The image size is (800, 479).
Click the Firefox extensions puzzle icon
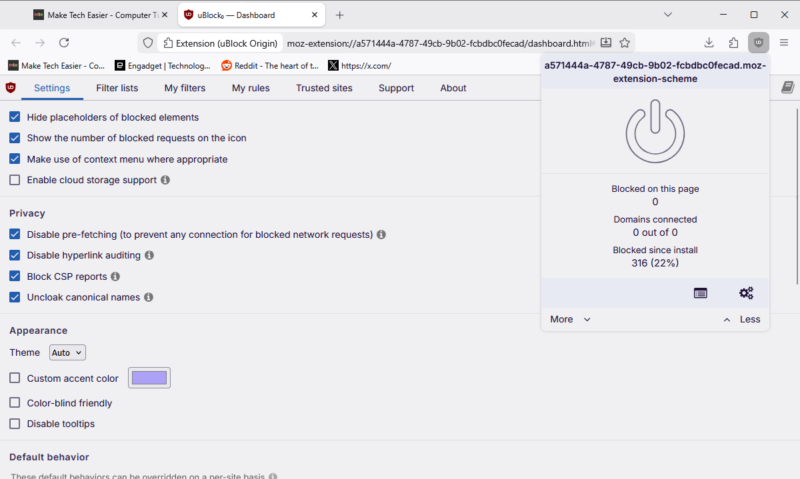(734, 43)
